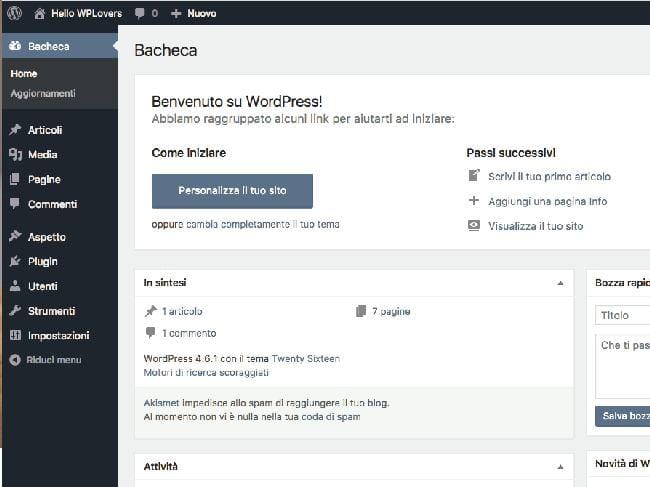Open the Scrivi il tuo primo articolo link
Viewport: 650px width, 487px height.
click(x=549, y=176)
